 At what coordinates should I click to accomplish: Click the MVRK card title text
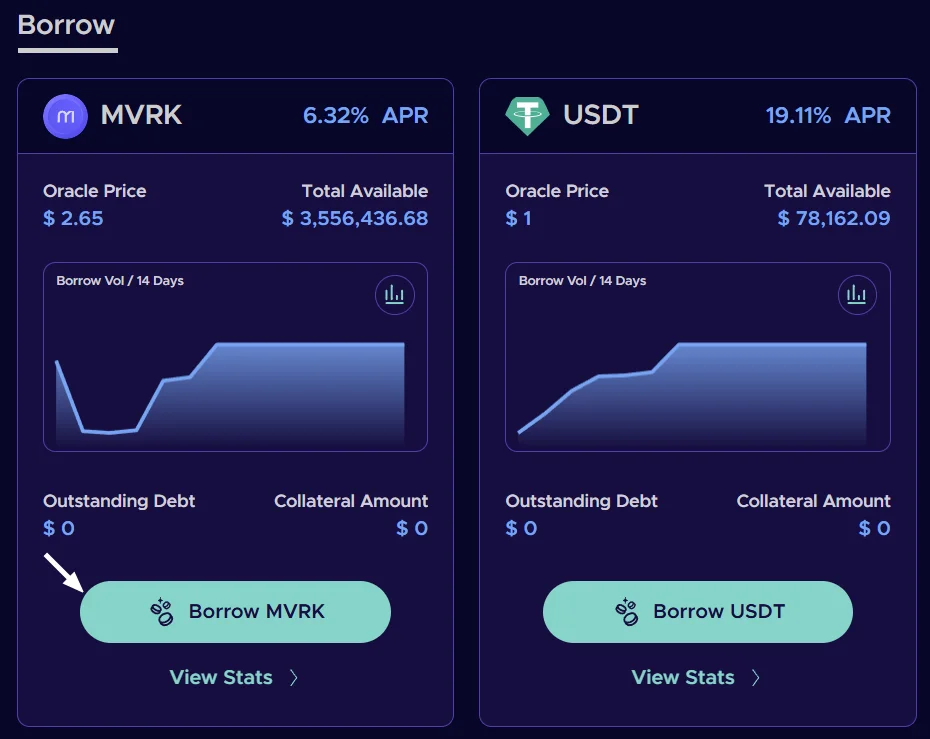coord(141,115)
